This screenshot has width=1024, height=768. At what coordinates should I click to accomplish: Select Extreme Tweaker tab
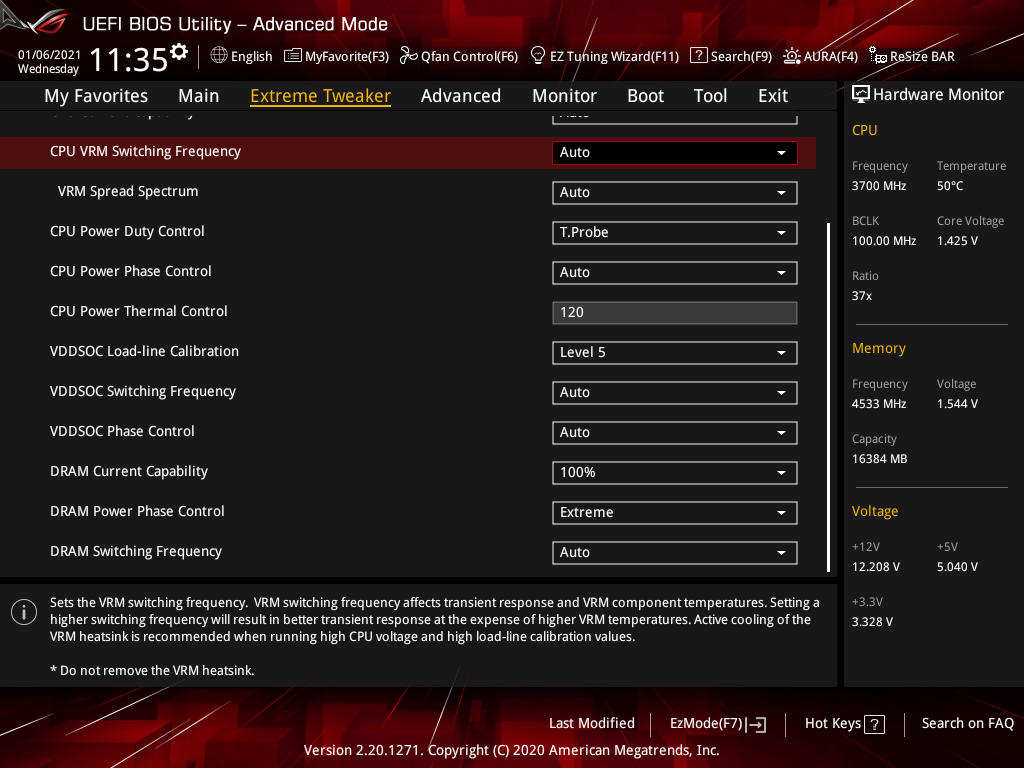click(x=320, y=96)
